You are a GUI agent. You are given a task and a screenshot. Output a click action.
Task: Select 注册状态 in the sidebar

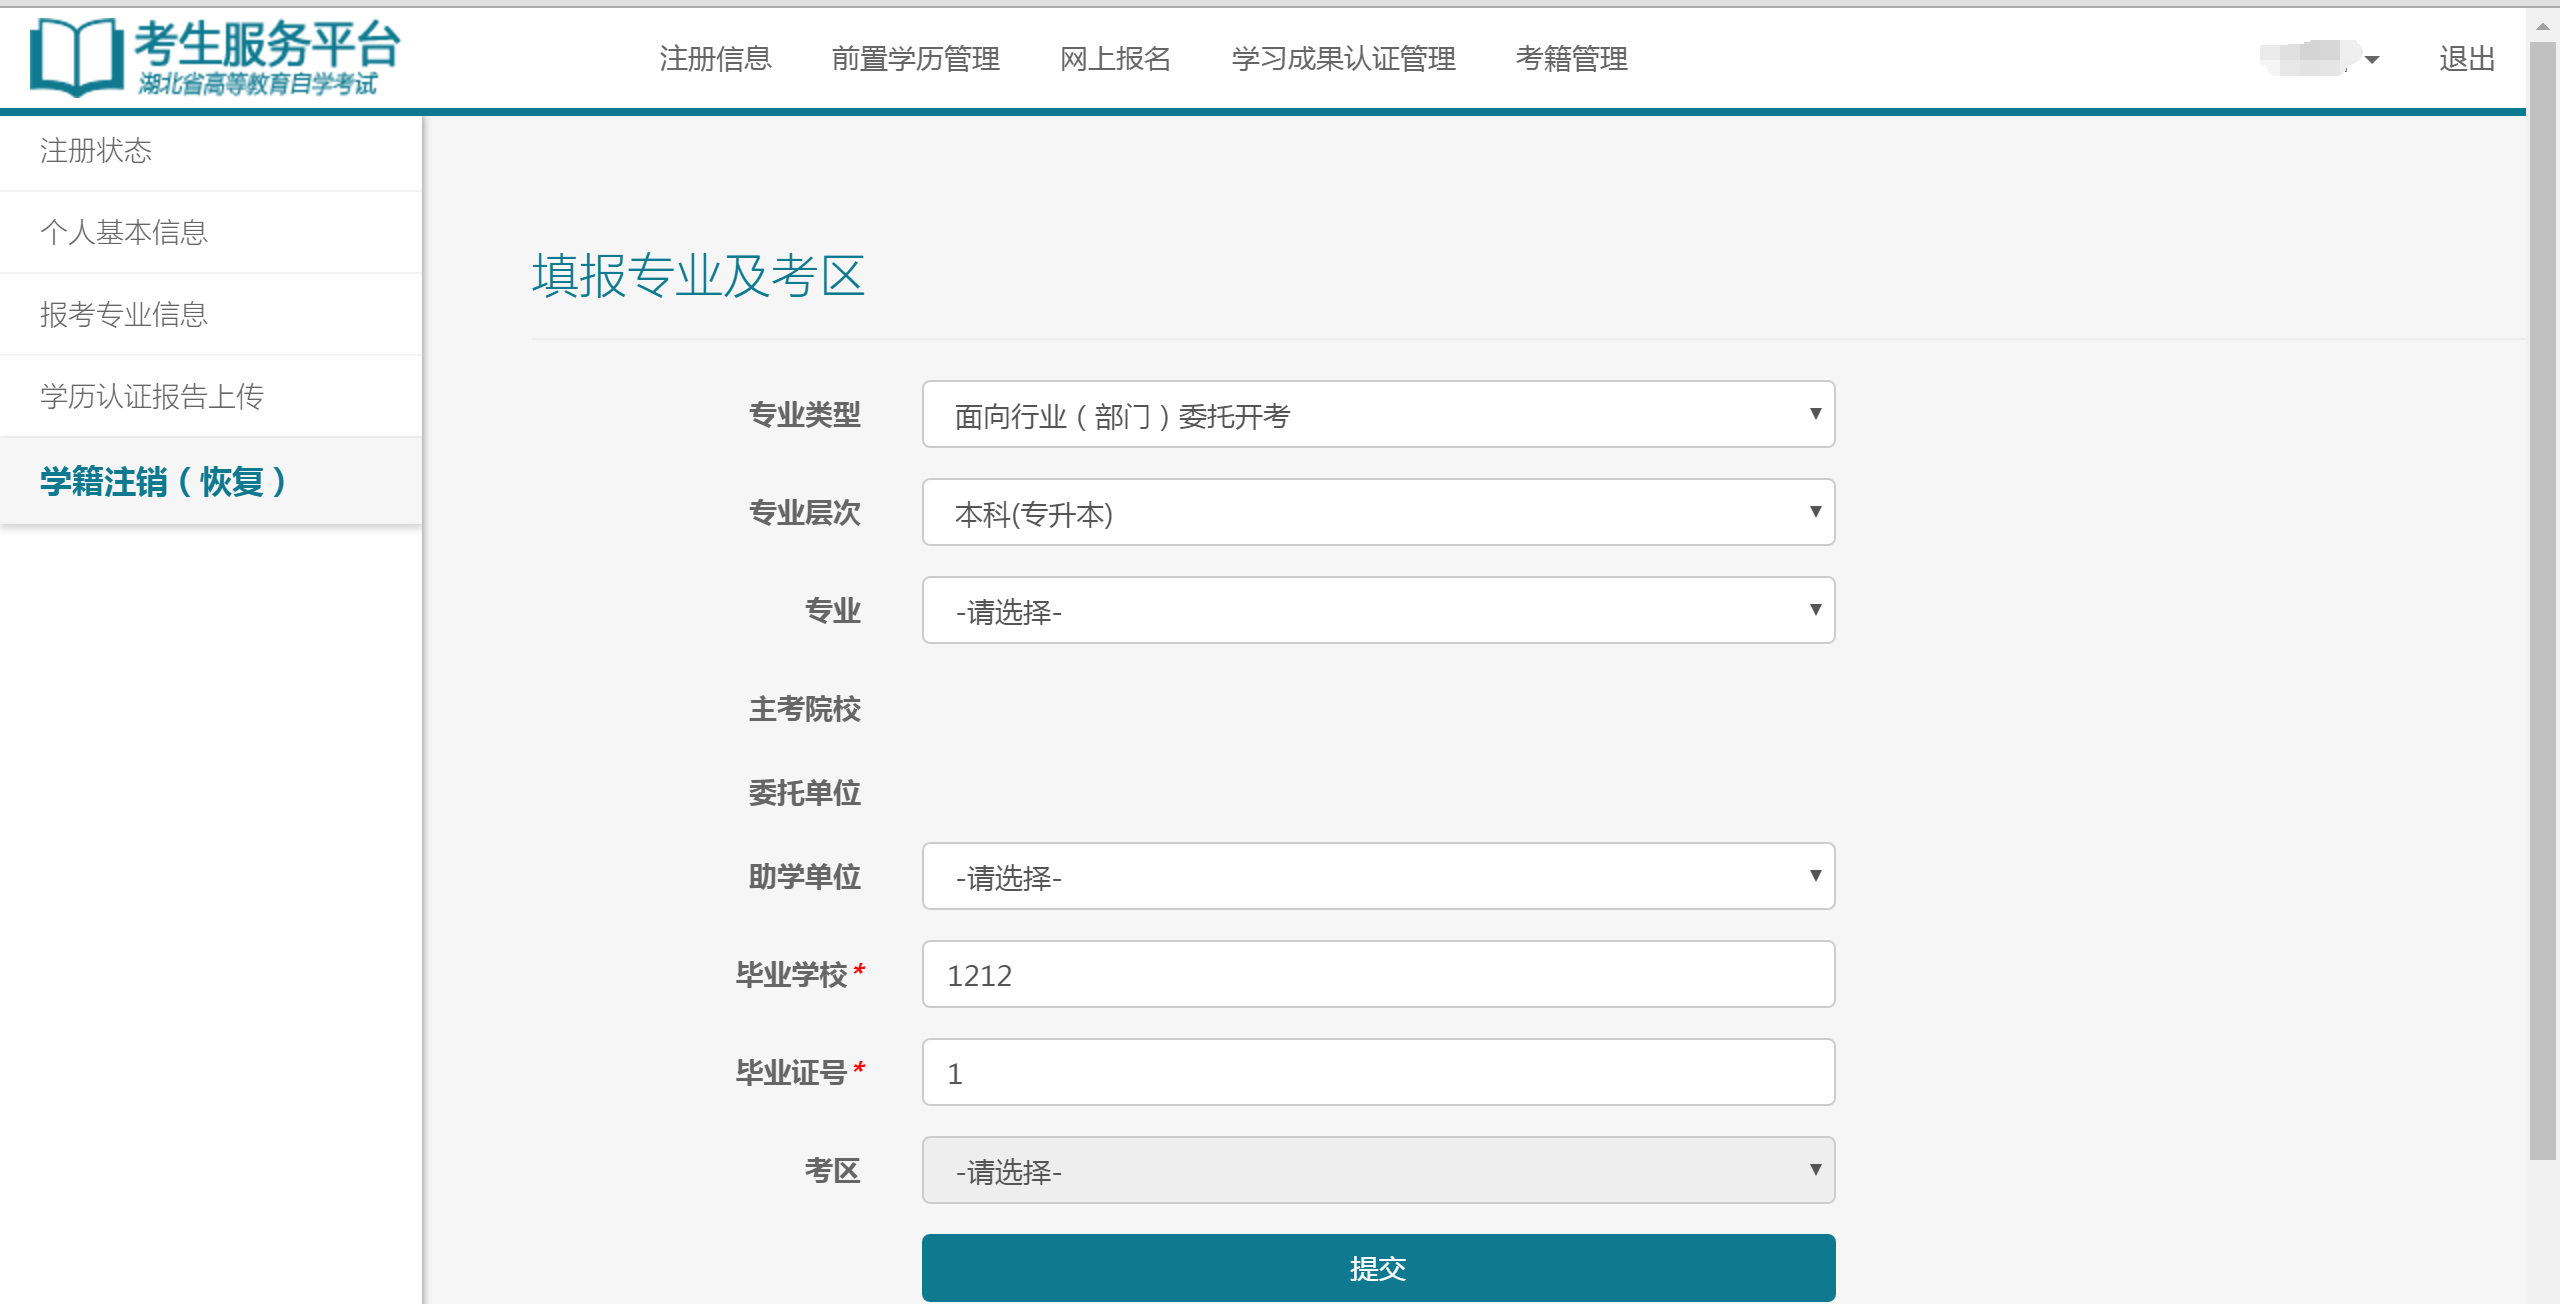tap(211, 151)
